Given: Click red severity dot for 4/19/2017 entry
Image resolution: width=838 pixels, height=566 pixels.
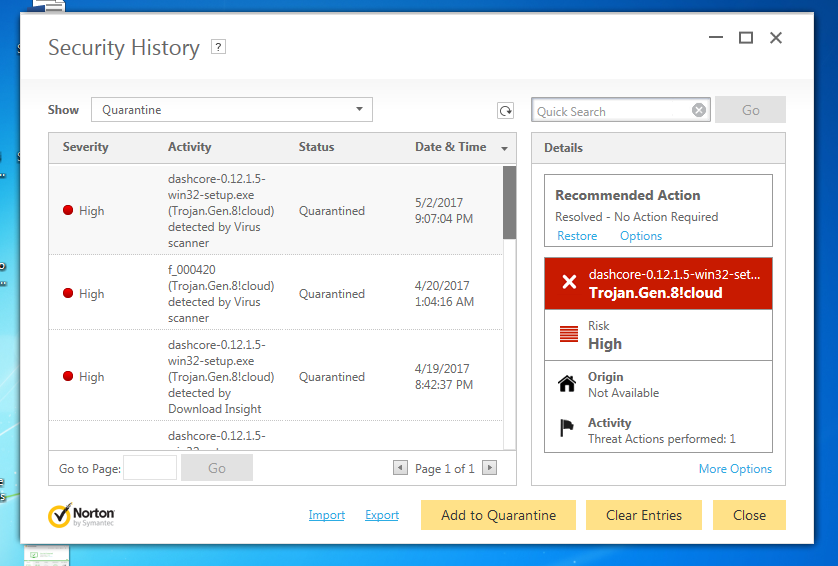Looking at the screenshot, I should click(x=68, y=376).
